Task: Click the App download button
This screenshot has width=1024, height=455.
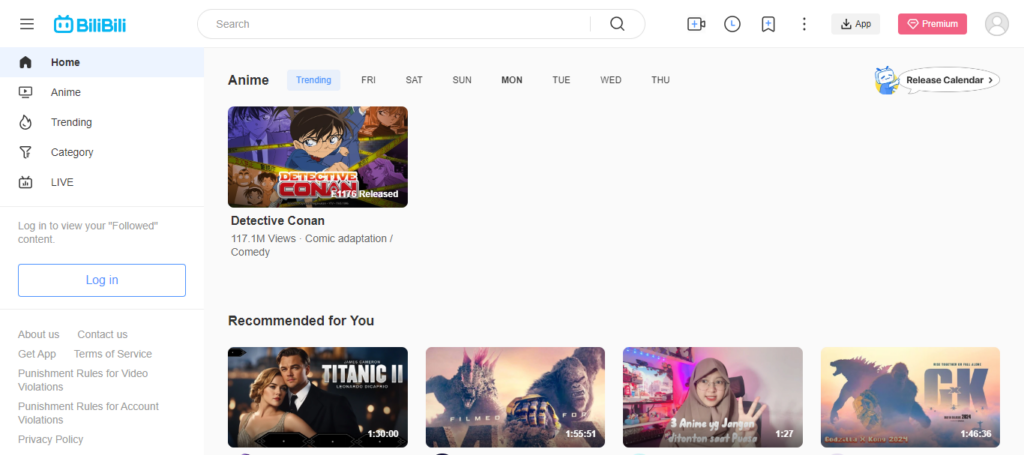Action: tap(855, 24)
